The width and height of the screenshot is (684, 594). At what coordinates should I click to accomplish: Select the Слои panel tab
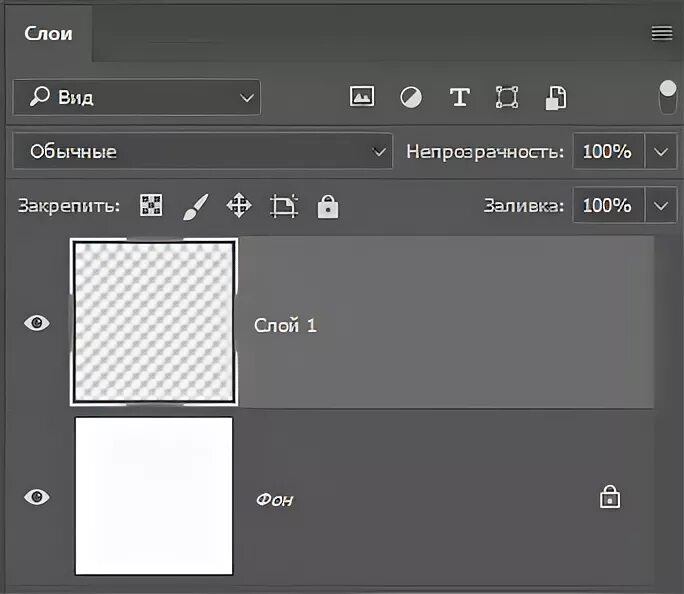coord(48,33)
